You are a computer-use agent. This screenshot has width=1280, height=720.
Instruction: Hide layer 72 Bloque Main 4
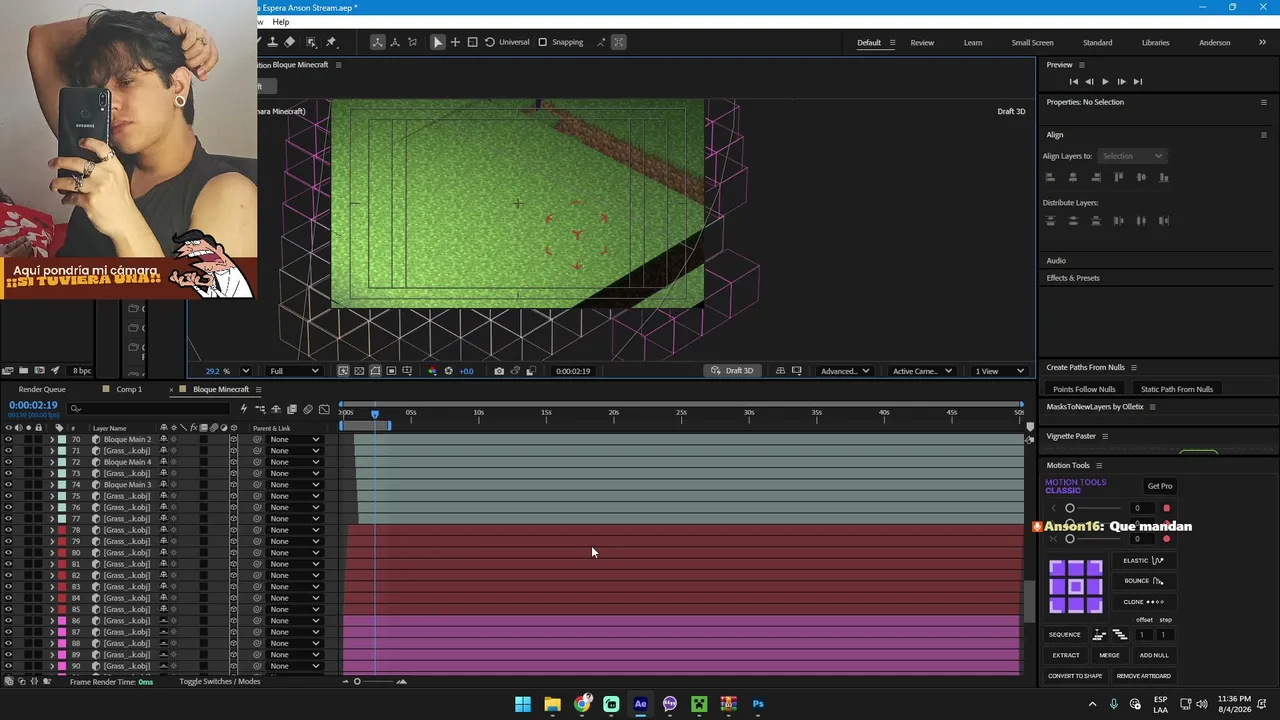click(x=8, y=462)
